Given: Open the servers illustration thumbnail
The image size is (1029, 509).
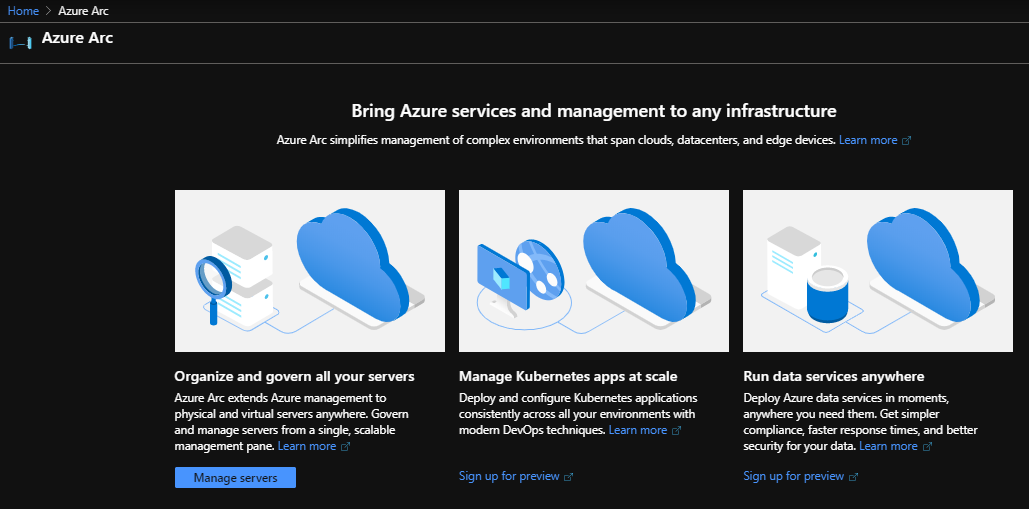Looking at the screenshot, I should [x=310, y=271].
